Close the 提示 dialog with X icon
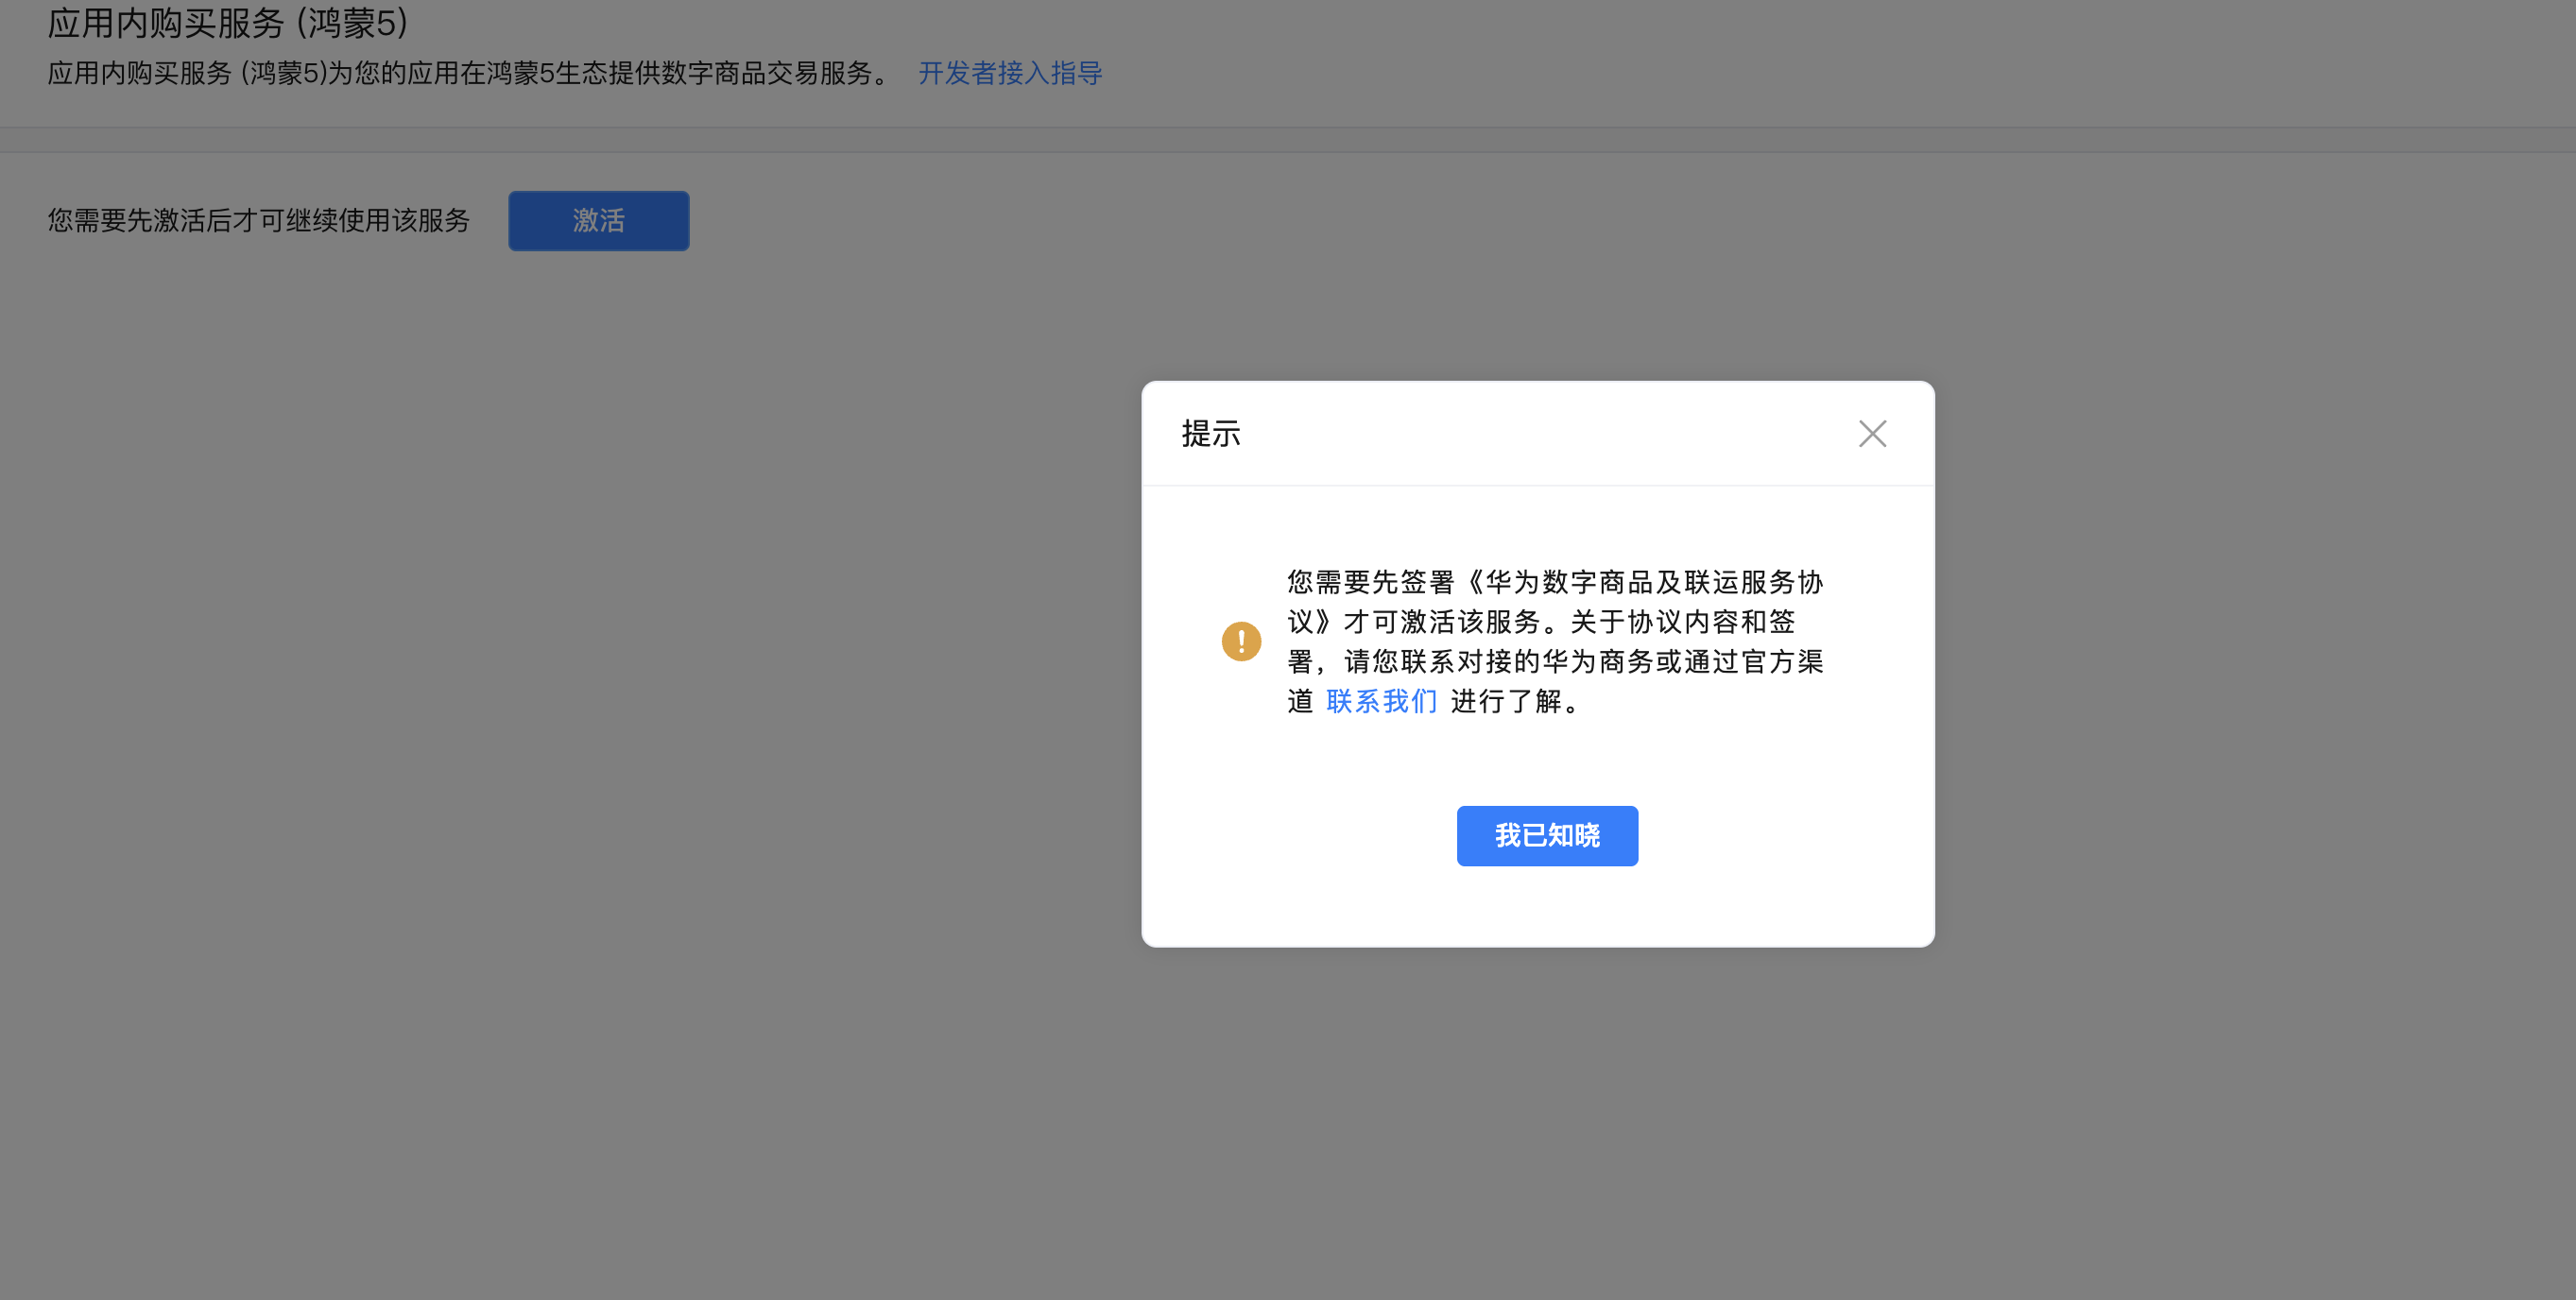 tap(1872, 434)
